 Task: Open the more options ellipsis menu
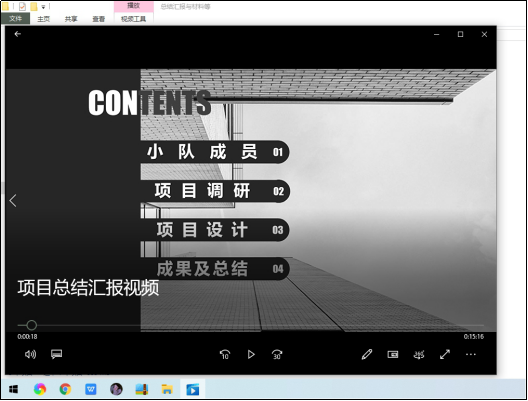pos(471,354)
